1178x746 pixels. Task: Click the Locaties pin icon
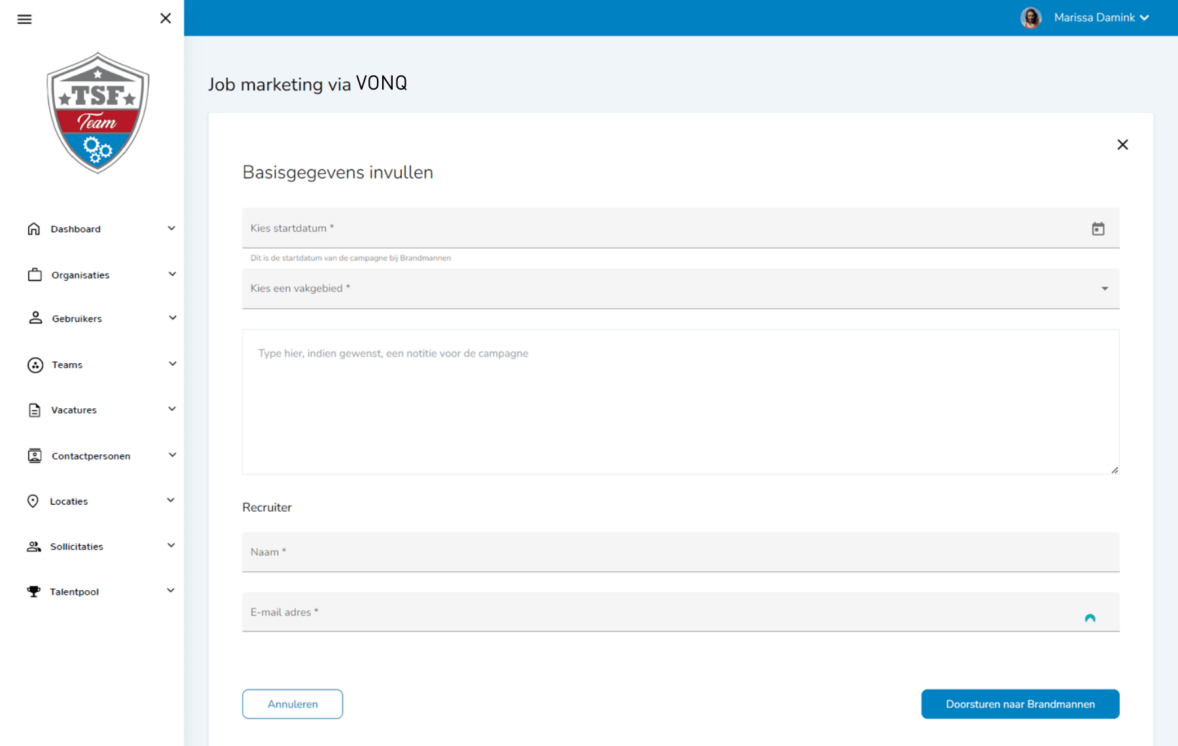click(x=31, y=500)
